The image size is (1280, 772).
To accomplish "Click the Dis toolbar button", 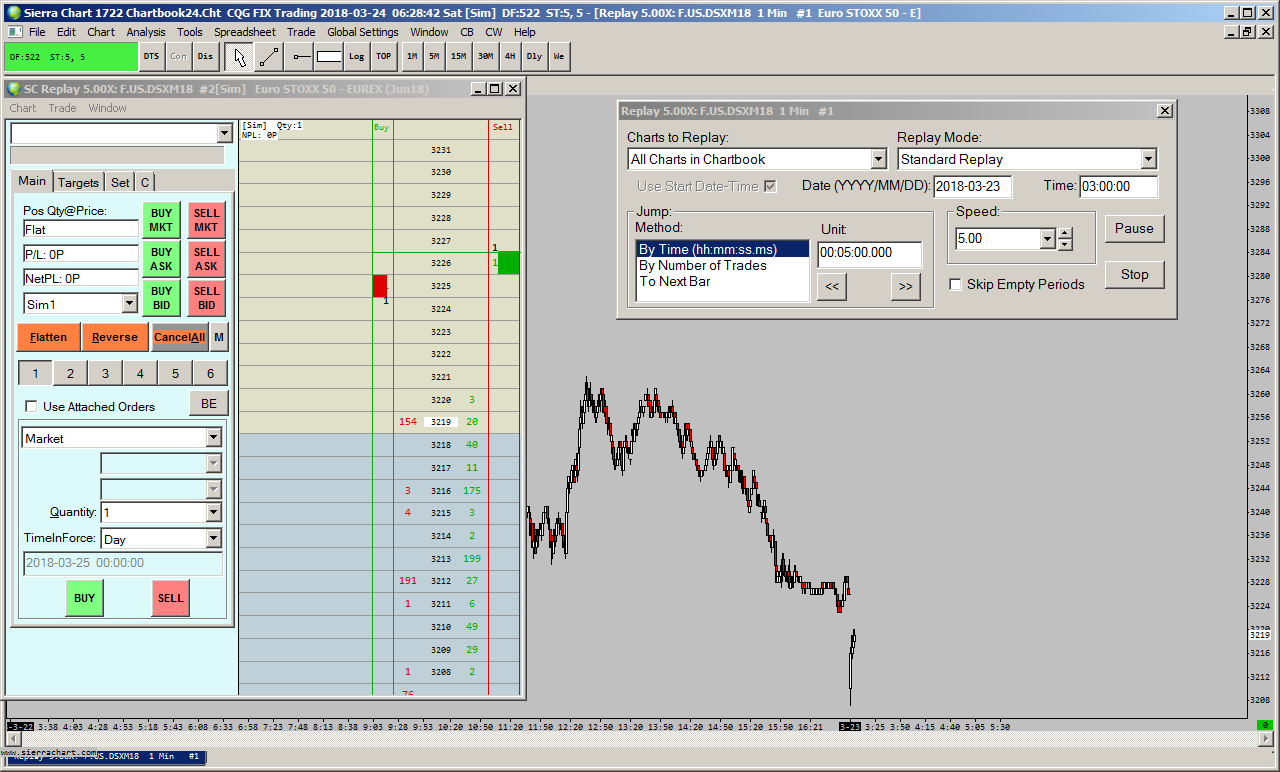I will coord(205,57).
